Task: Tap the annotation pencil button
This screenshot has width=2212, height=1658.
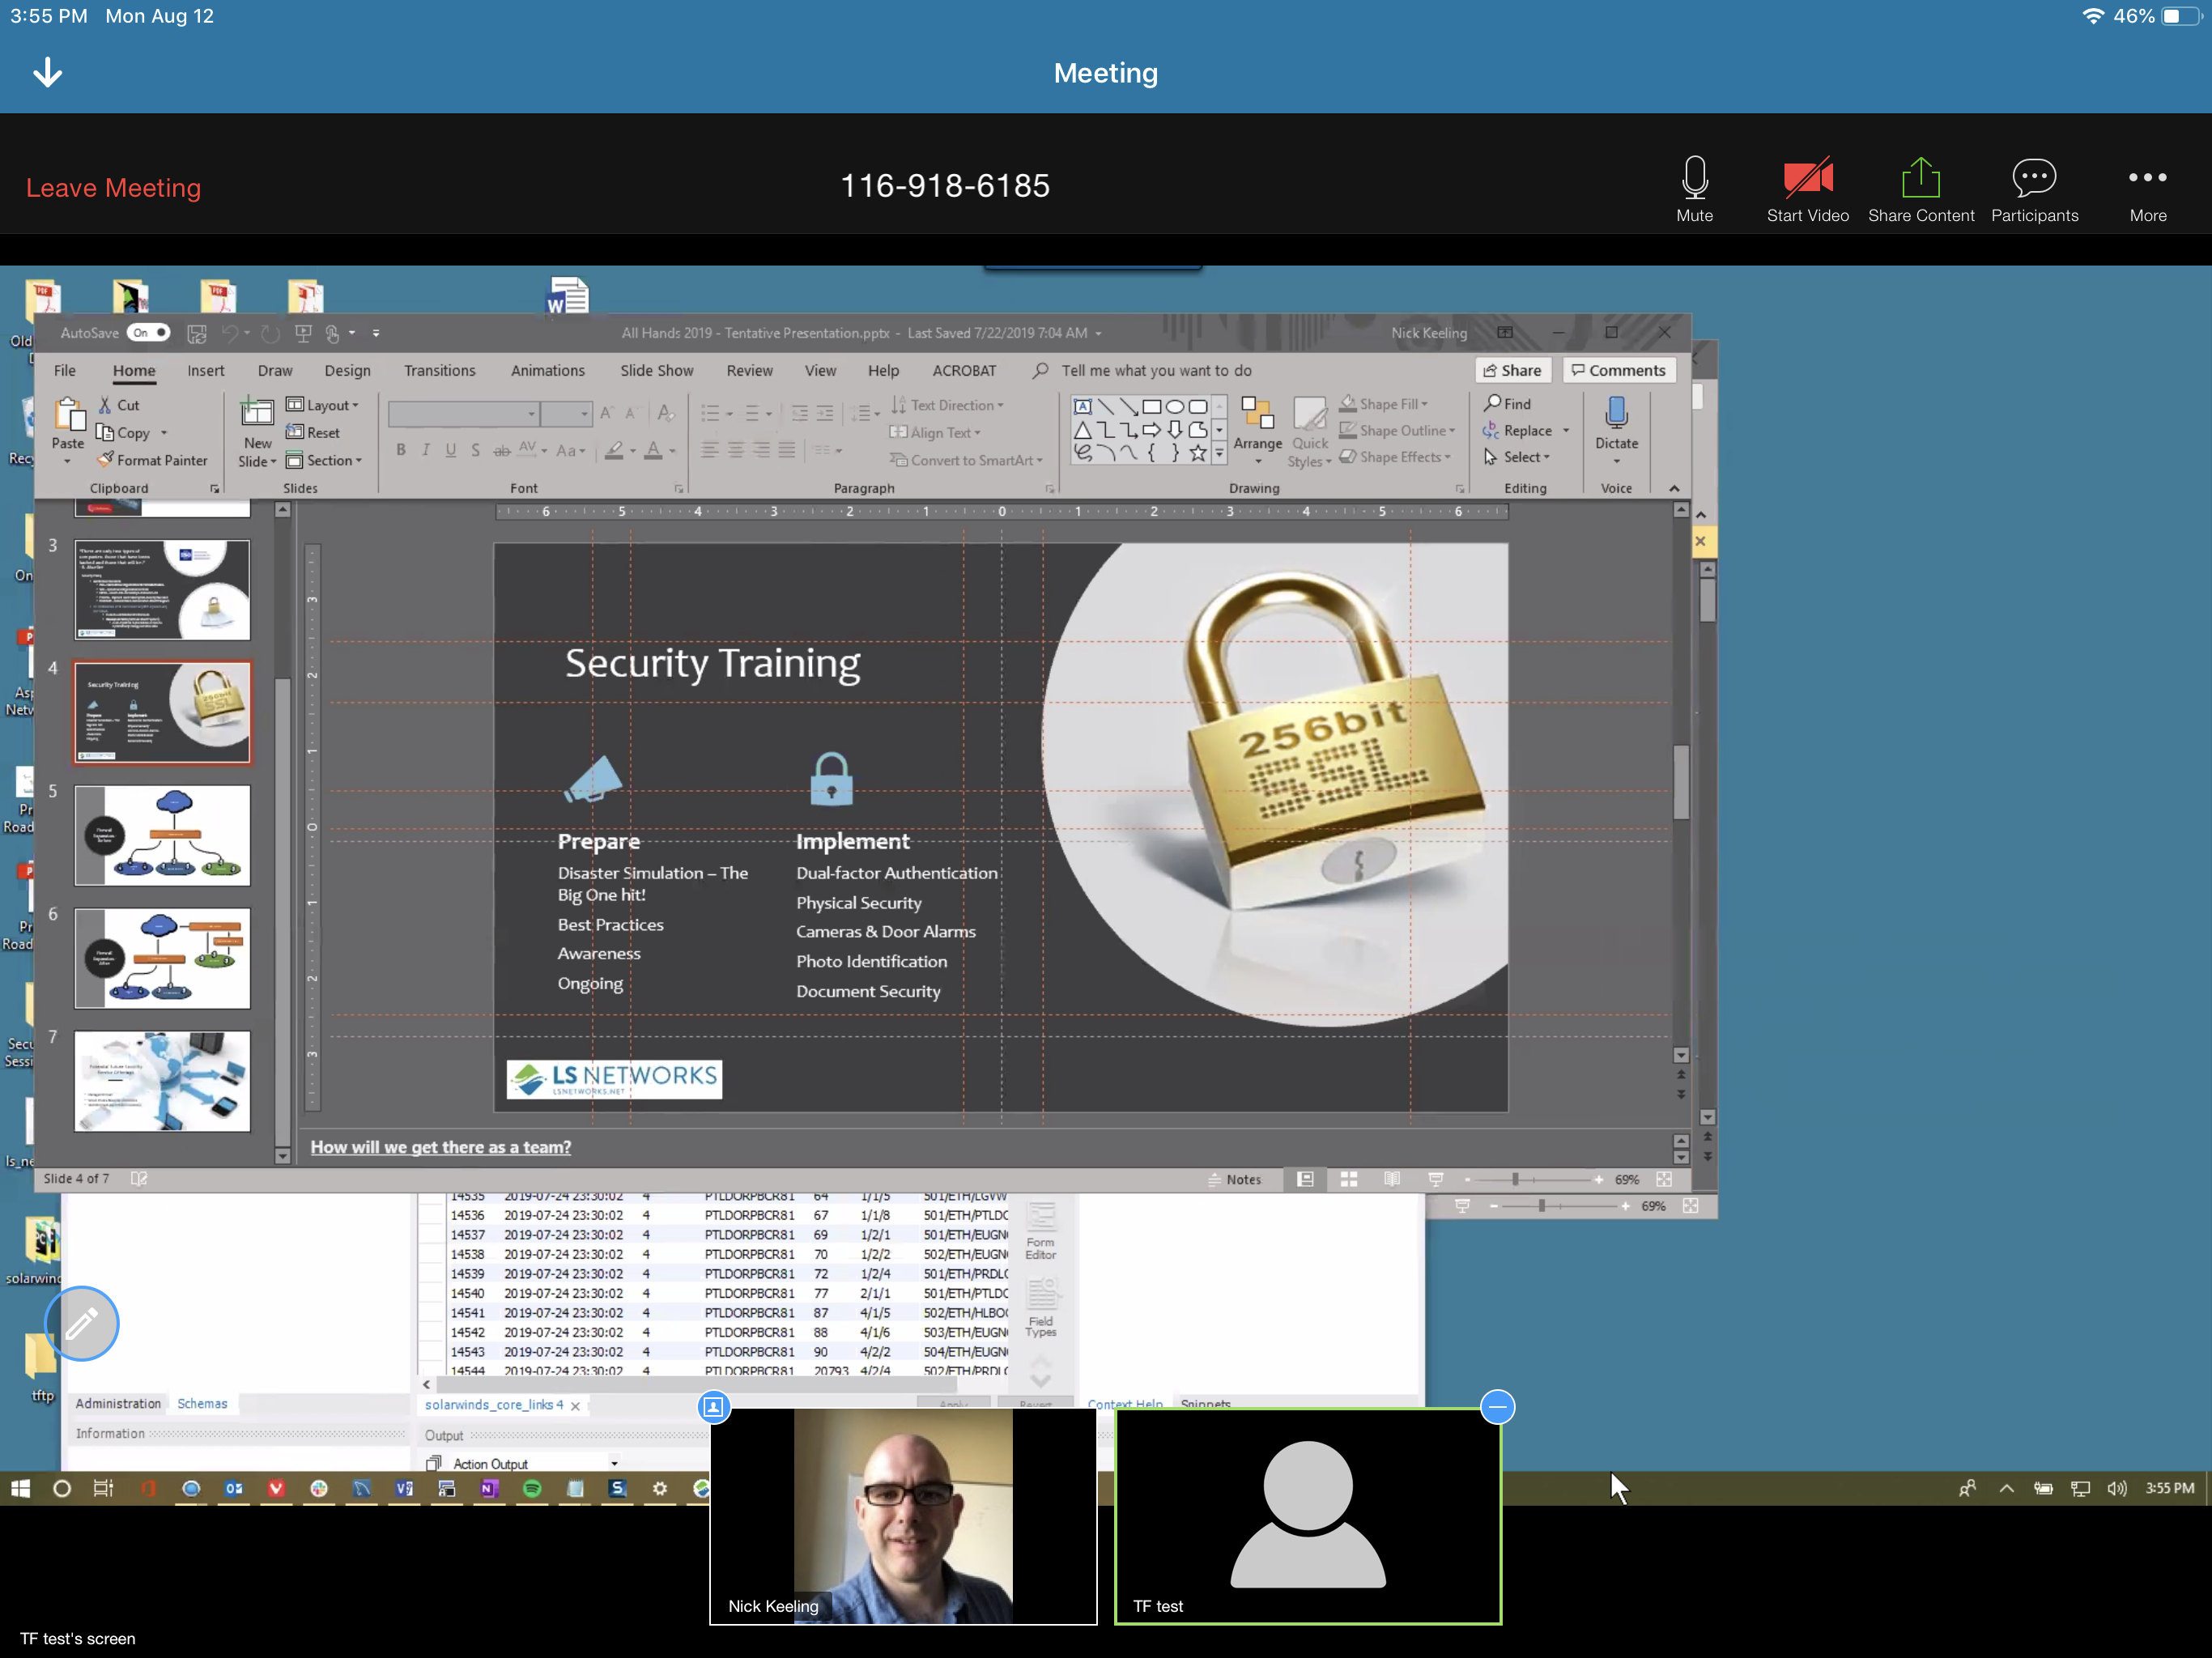Action: click(x=82, y=1323)
